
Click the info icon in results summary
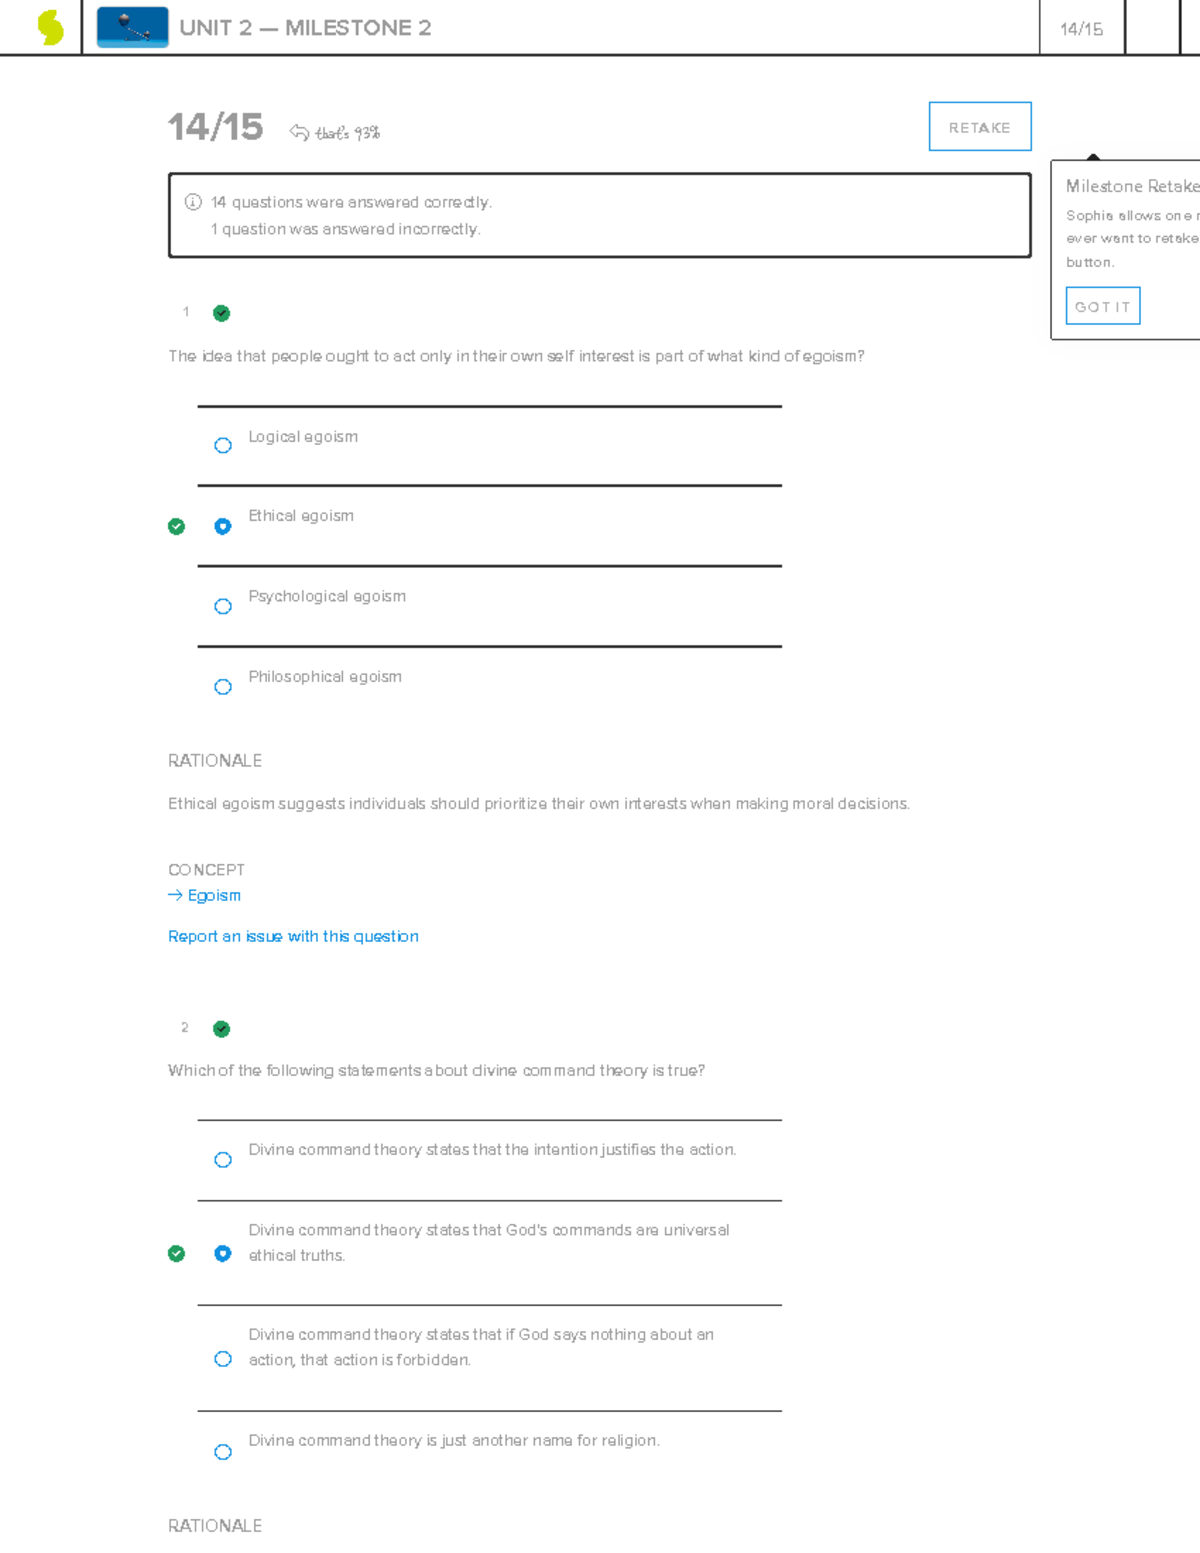[x=193, y=202]
